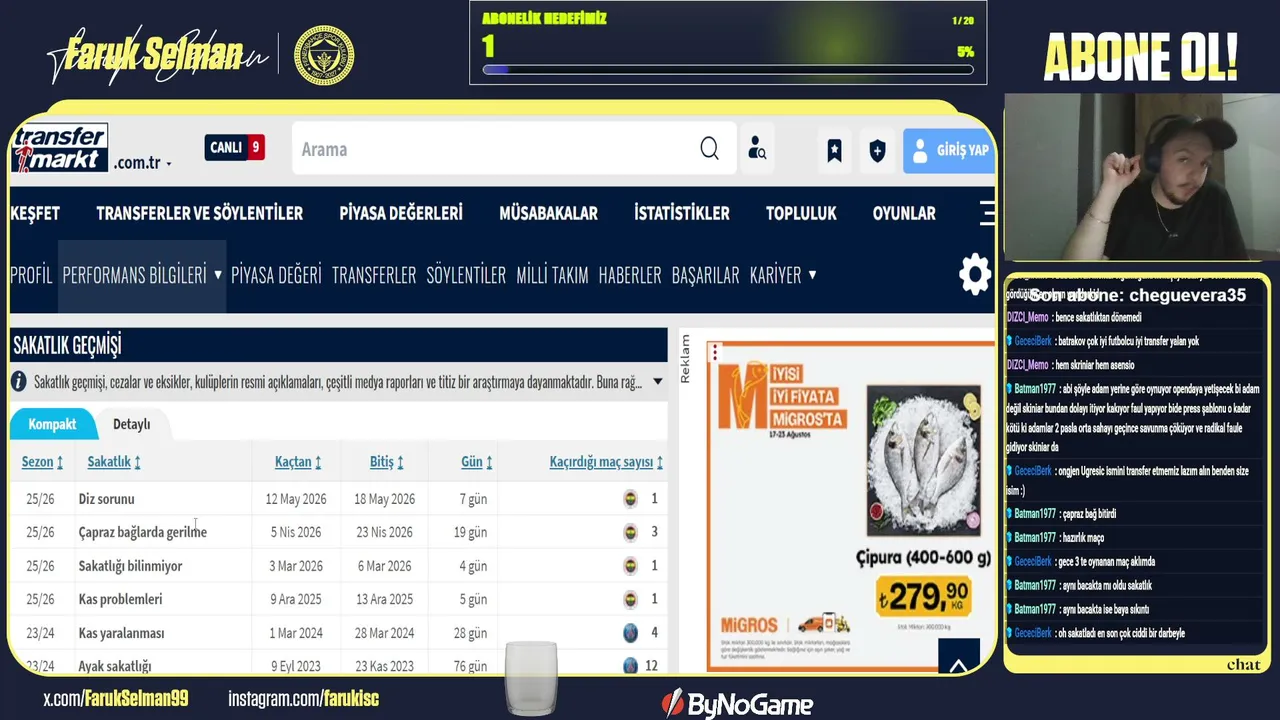Viewport: 1280px width, 720px height.
Task: Click the 'Çapraz bağlarda gerilme' injury cell
Action: click(143, 532)
